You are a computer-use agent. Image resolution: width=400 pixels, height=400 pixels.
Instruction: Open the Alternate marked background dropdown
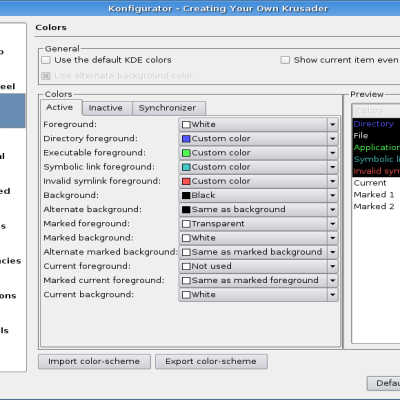pos(259,252)
